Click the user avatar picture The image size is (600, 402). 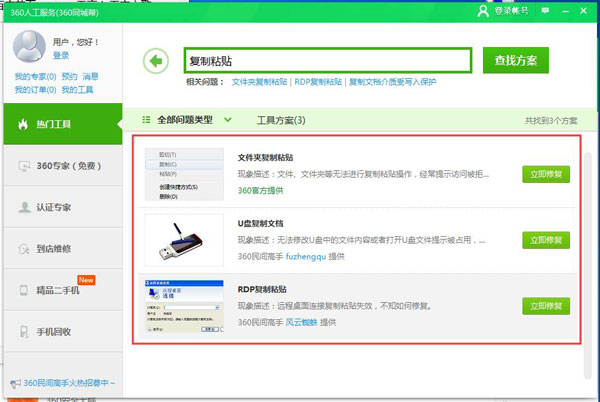[29, 46]
